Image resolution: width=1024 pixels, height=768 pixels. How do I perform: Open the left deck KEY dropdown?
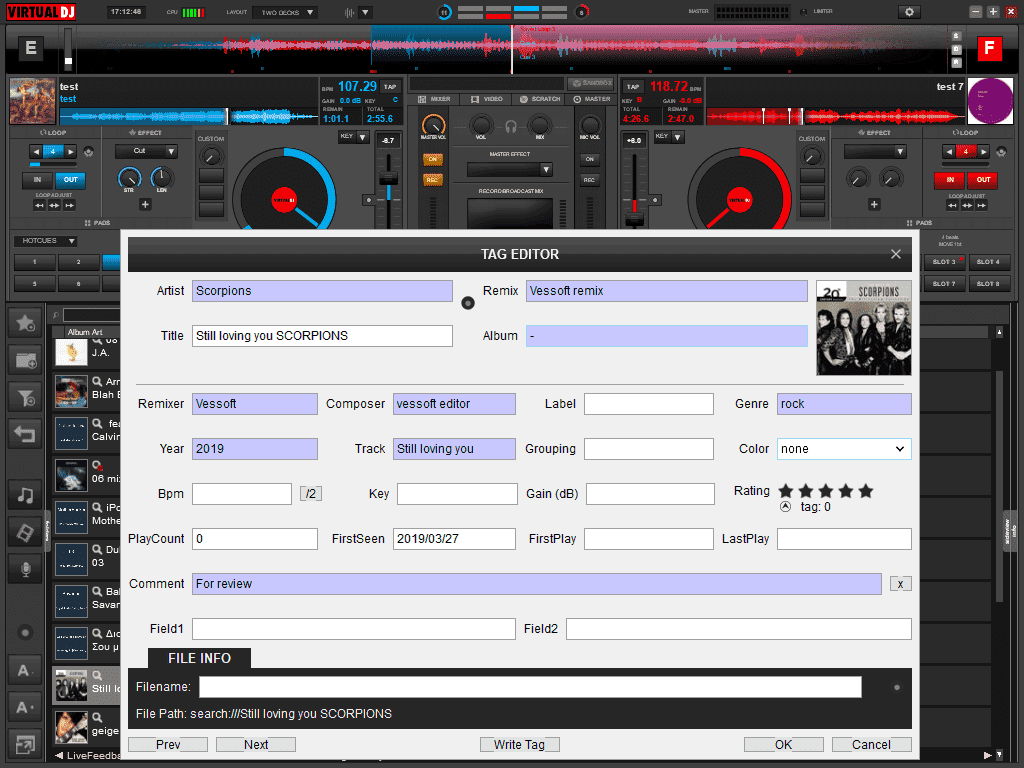[353, 137]
